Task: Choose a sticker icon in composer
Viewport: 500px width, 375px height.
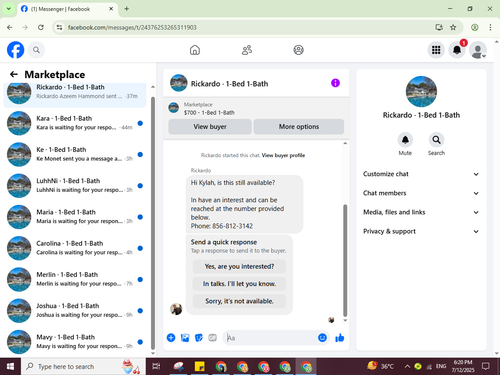Action: coord(199,338)
